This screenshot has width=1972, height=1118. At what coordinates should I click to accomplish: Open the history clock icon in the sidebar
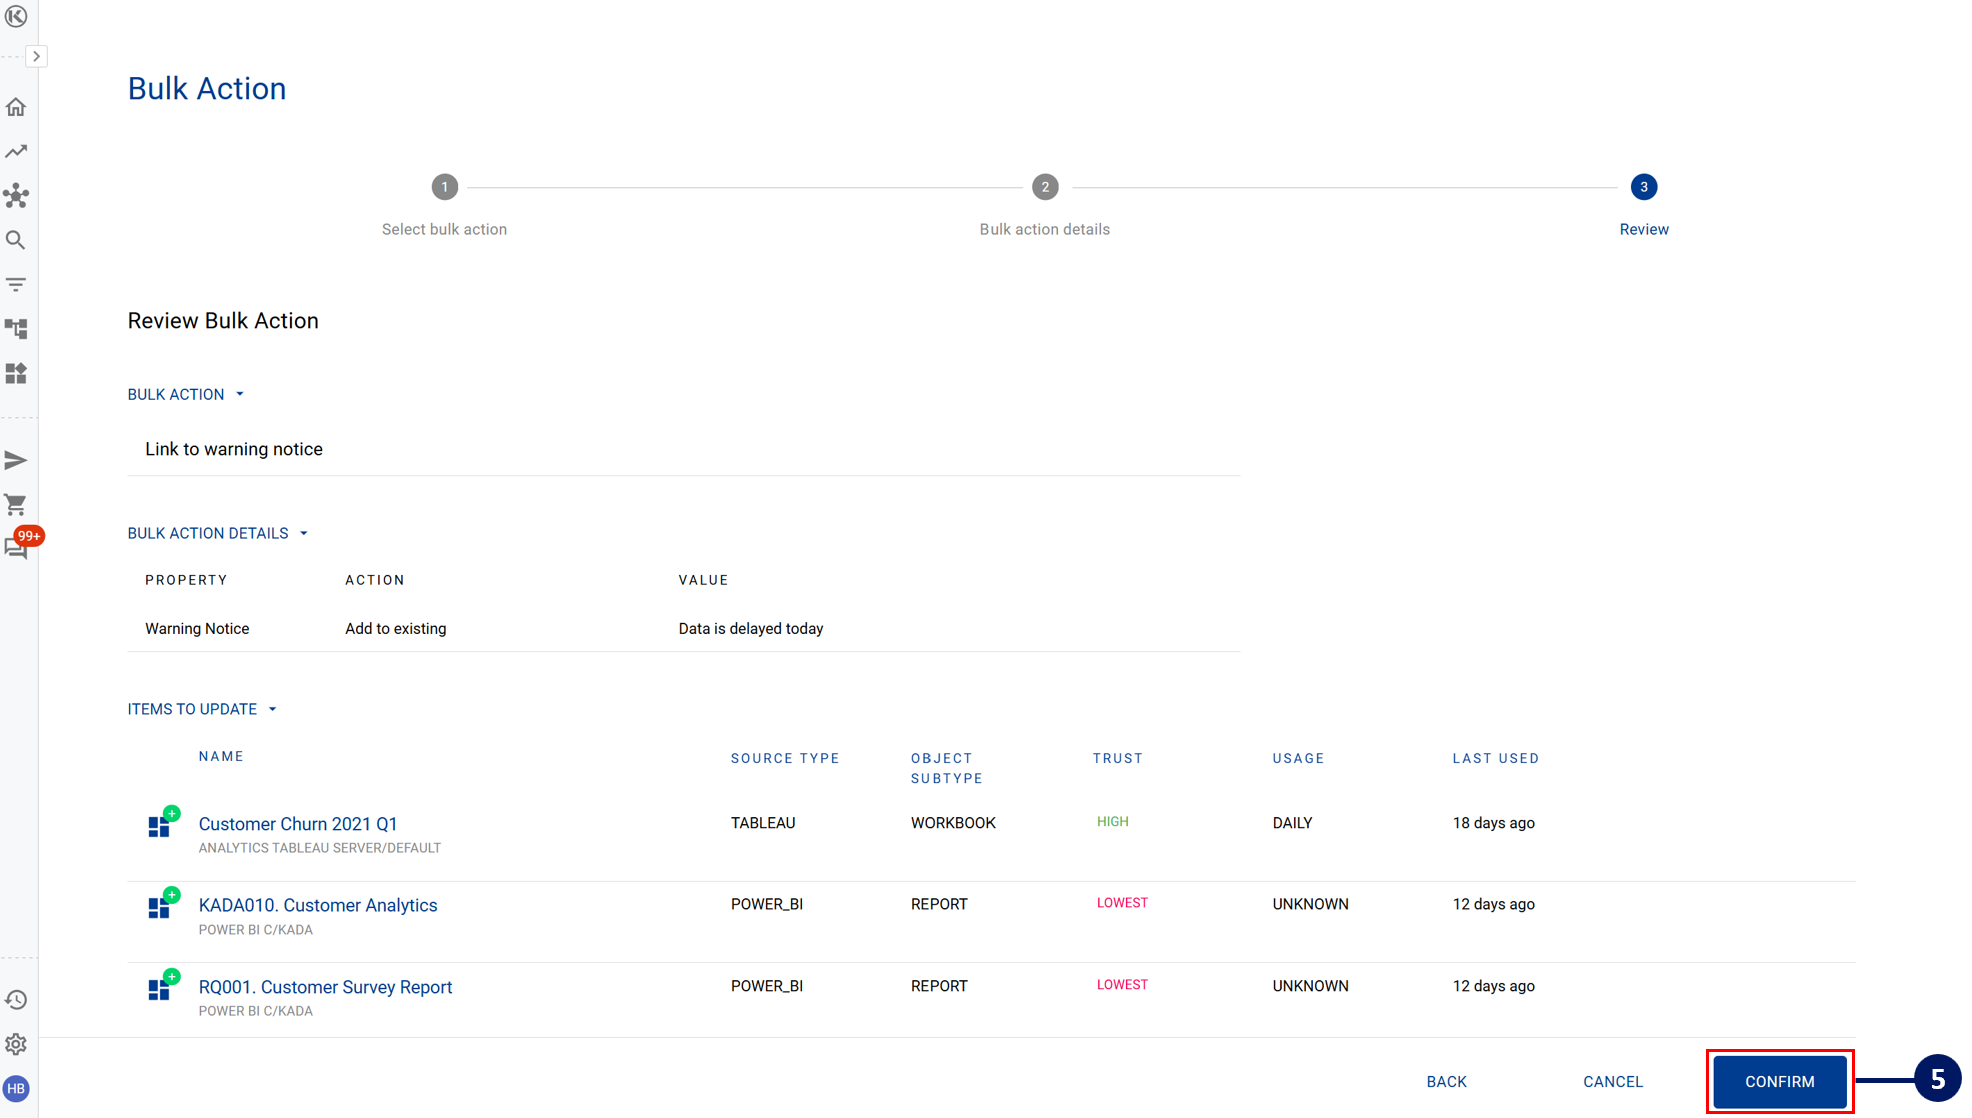[x=16, y=1000]
